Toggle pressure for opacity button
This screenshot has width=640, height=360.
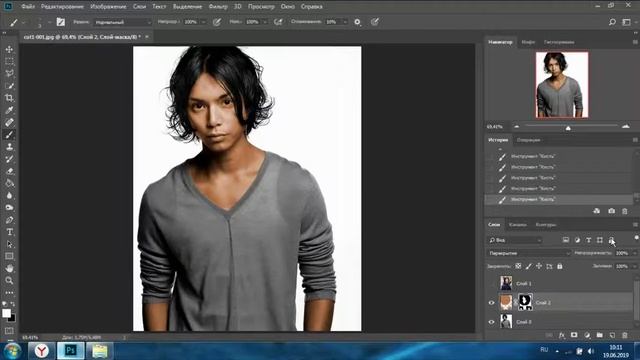(217, 22)
